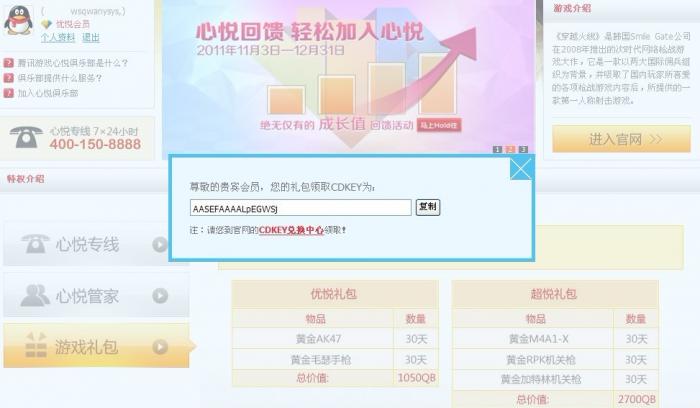Open the CDKEY兑换中心 link
This screenshot has height=408, width=700.
coord(291,230)
